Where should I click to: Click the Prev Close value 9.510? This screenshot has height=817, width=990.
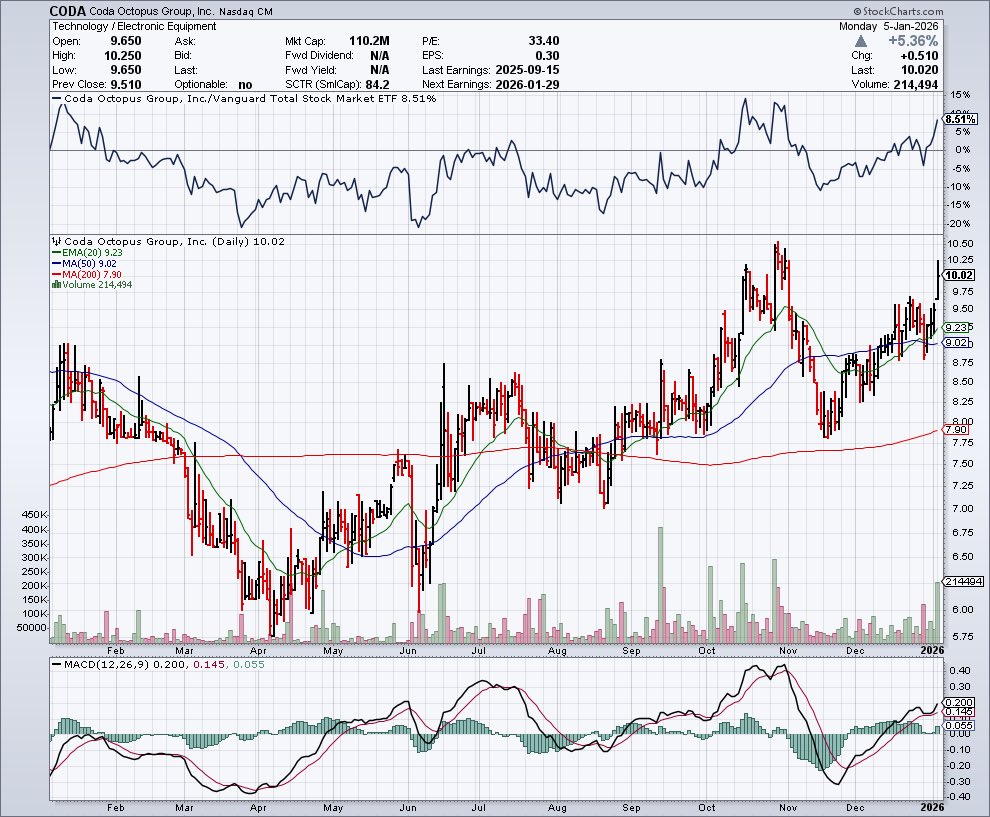(x=126, y=85)
